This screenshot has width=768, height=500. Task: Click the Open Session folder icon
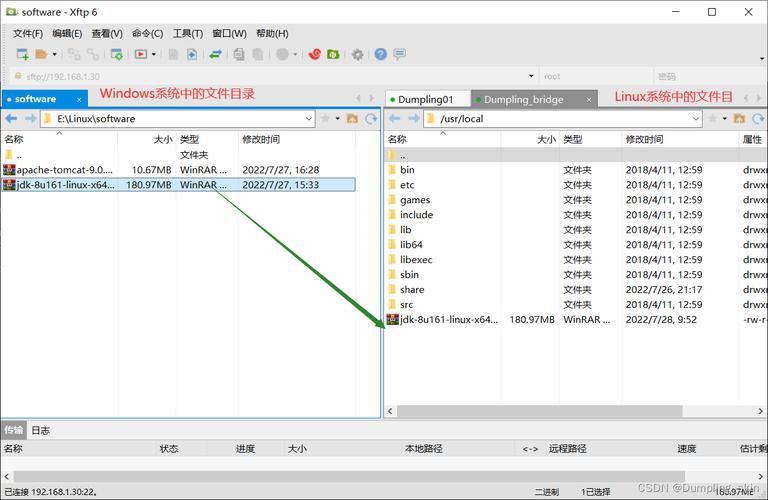click(41, 54)
